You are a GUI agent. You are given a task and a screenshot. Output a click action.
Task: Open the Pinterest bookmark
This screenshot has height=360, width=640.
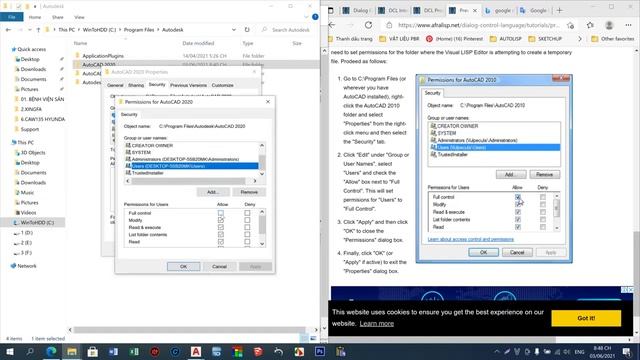pyautogui.click(x=454, y=39)
